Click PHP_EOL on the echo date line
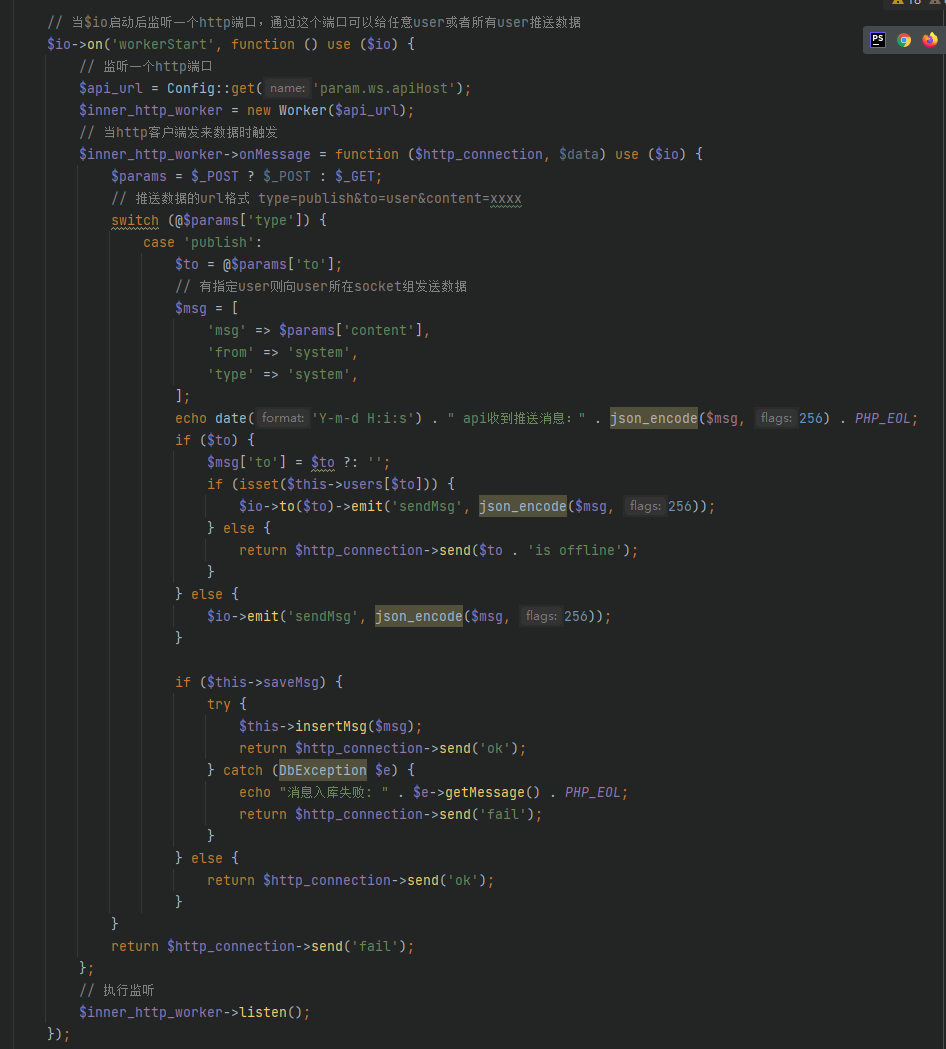Viewport: 946px width, 1049px height. pyautogui.click(x=882, y=418)
